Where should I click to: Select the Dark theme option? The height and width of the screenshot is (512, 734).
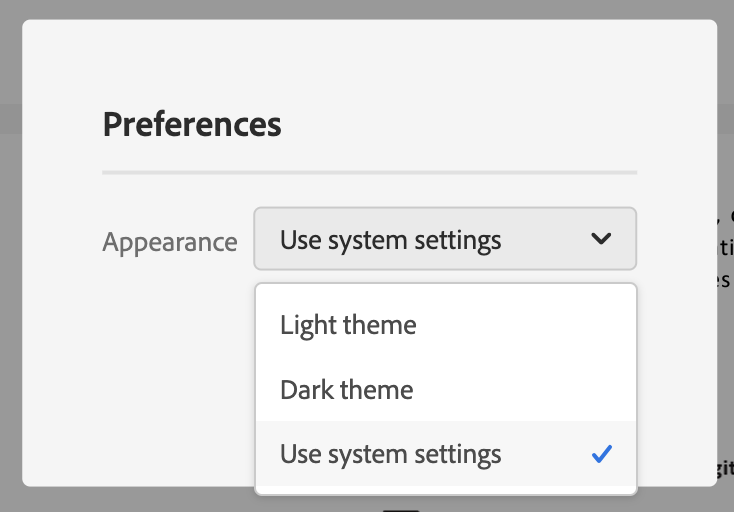pos(446,389)
